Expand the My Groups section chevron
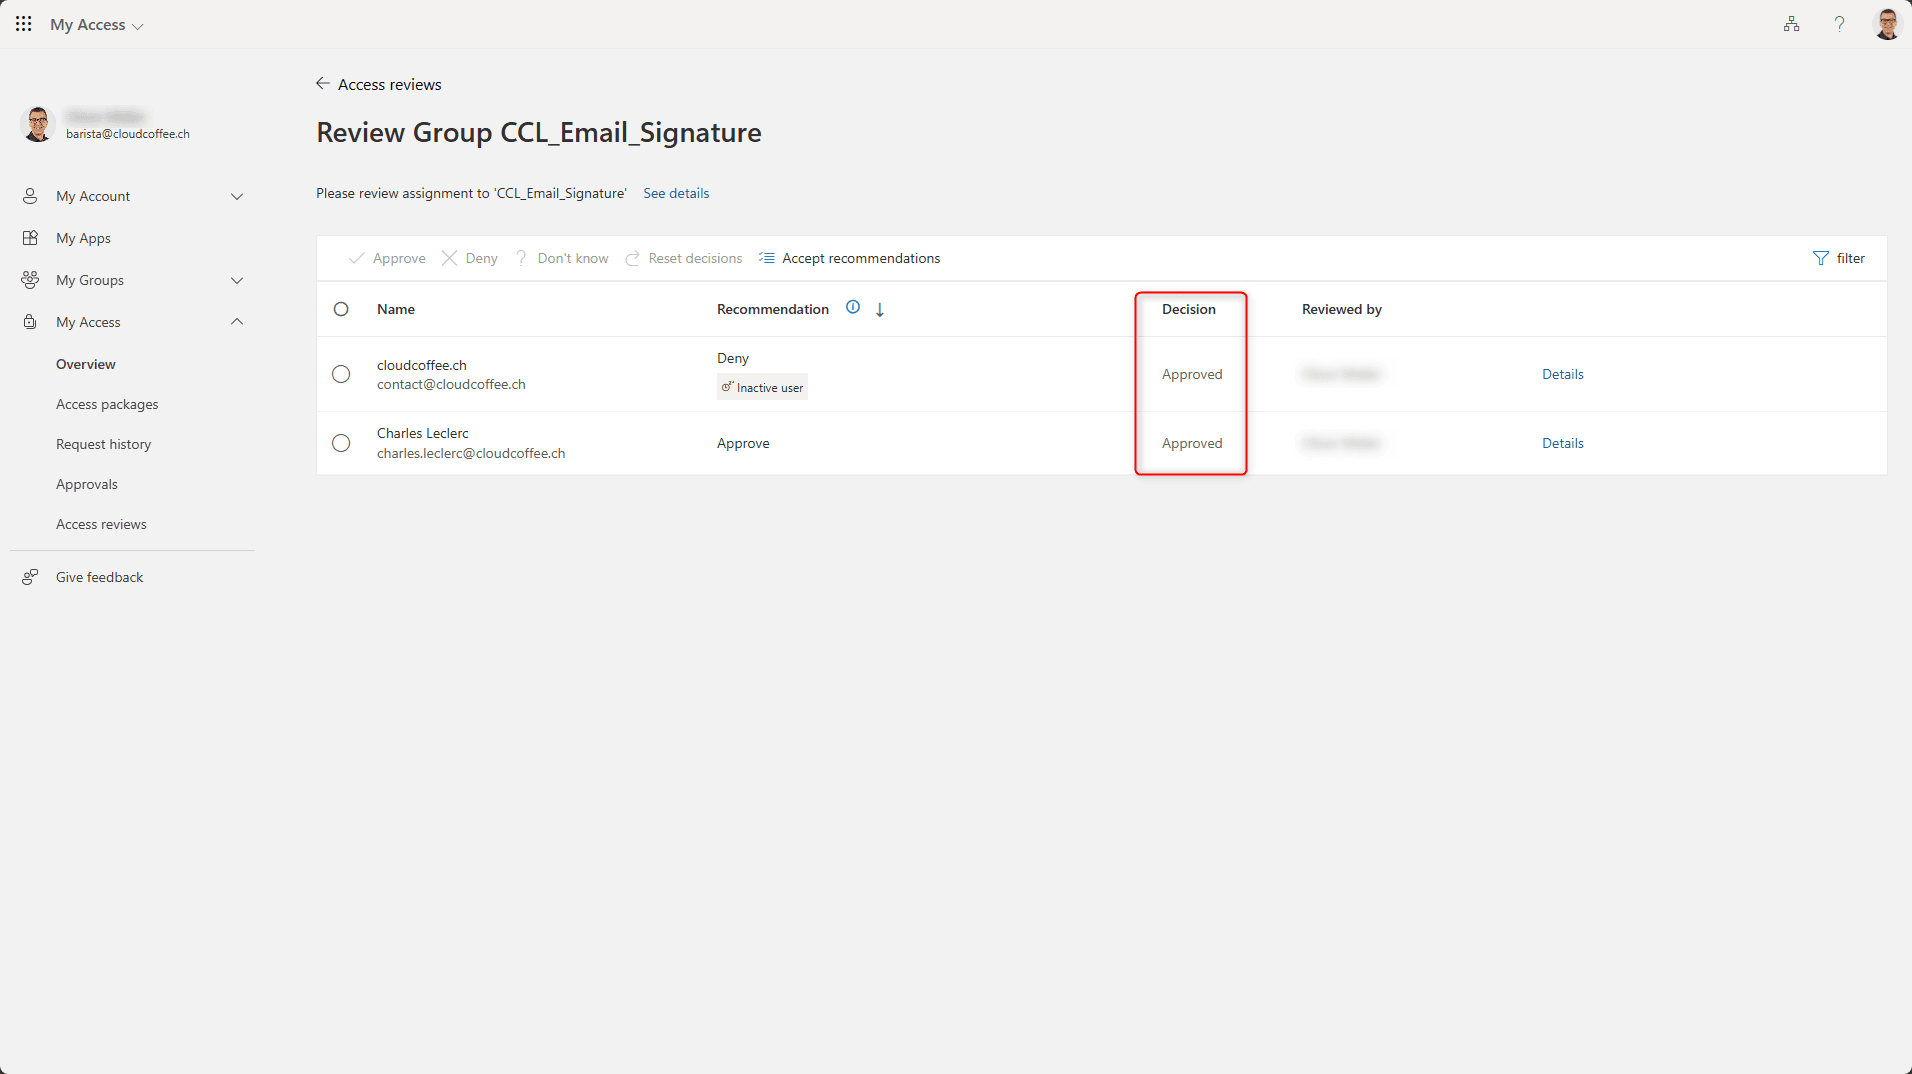Viewport: 1912px width, 1074px height. tap(237, 280)
